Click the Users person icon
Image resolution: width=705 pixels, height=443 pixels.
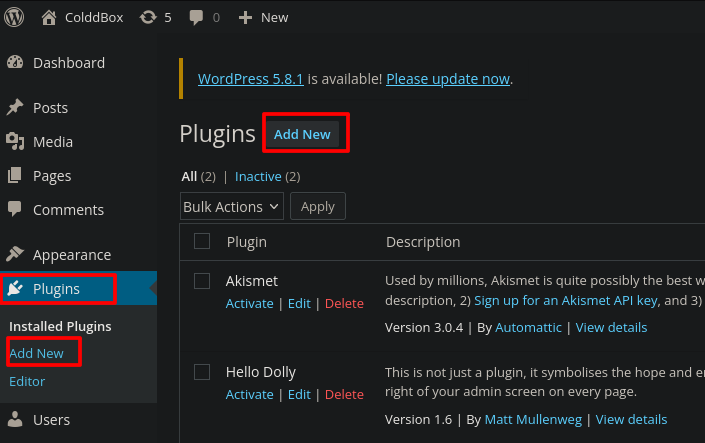coord(15,420)
